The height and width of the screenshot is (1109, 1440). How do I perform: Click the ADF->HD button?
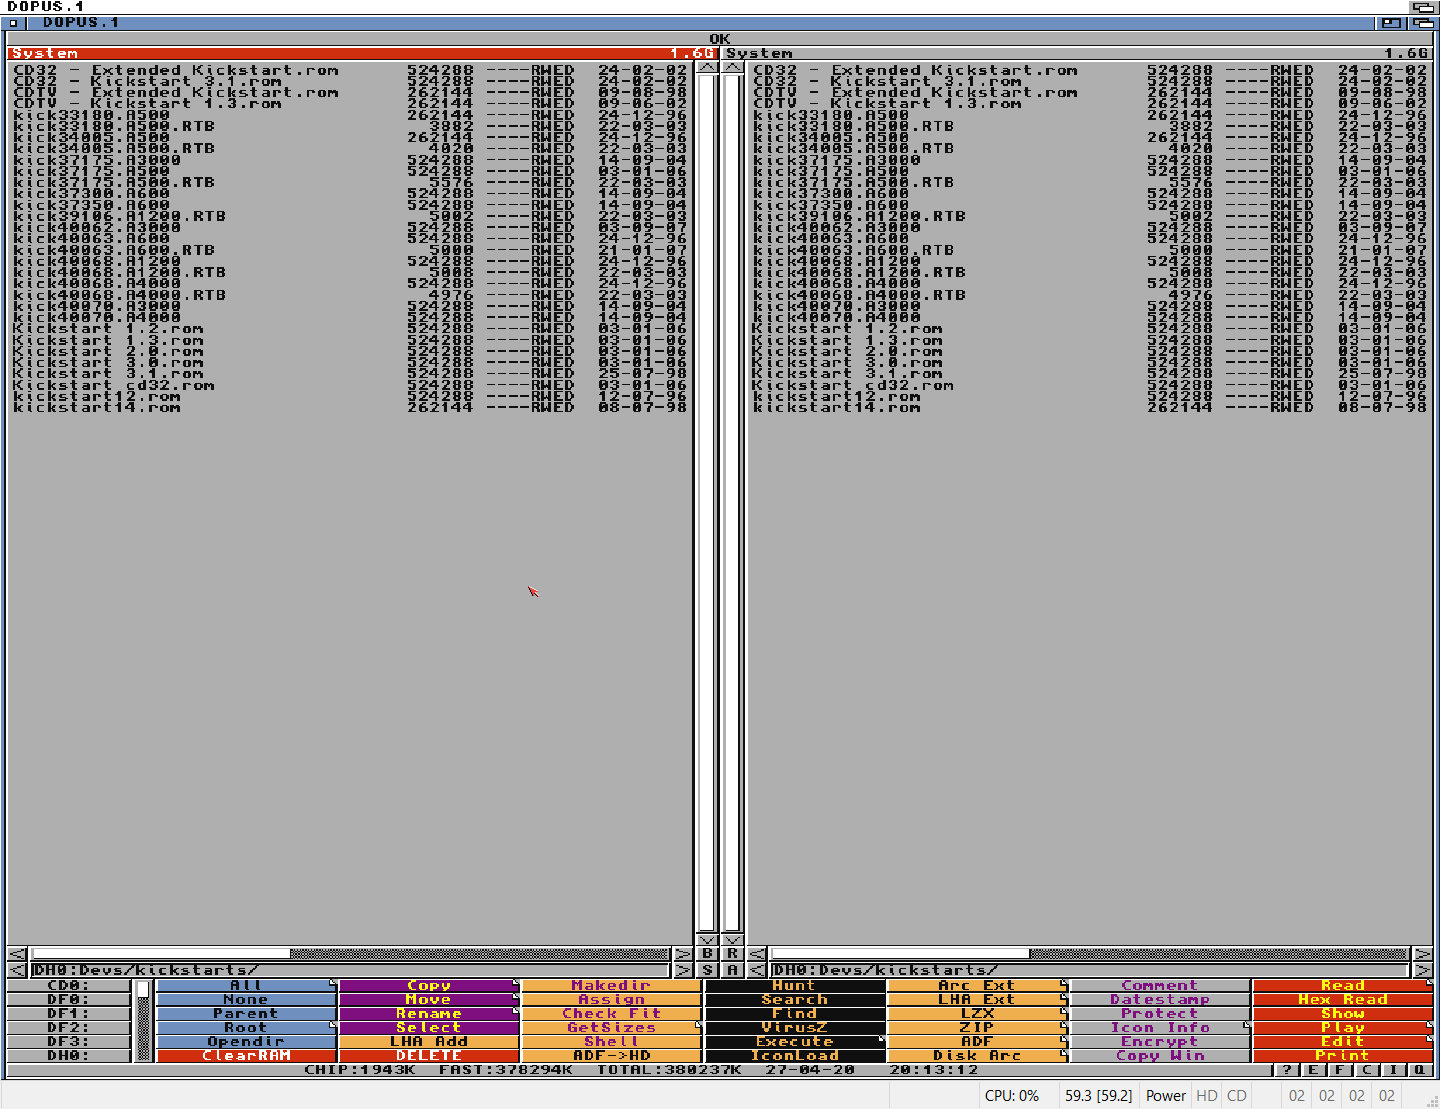(x=612, y=1055)
